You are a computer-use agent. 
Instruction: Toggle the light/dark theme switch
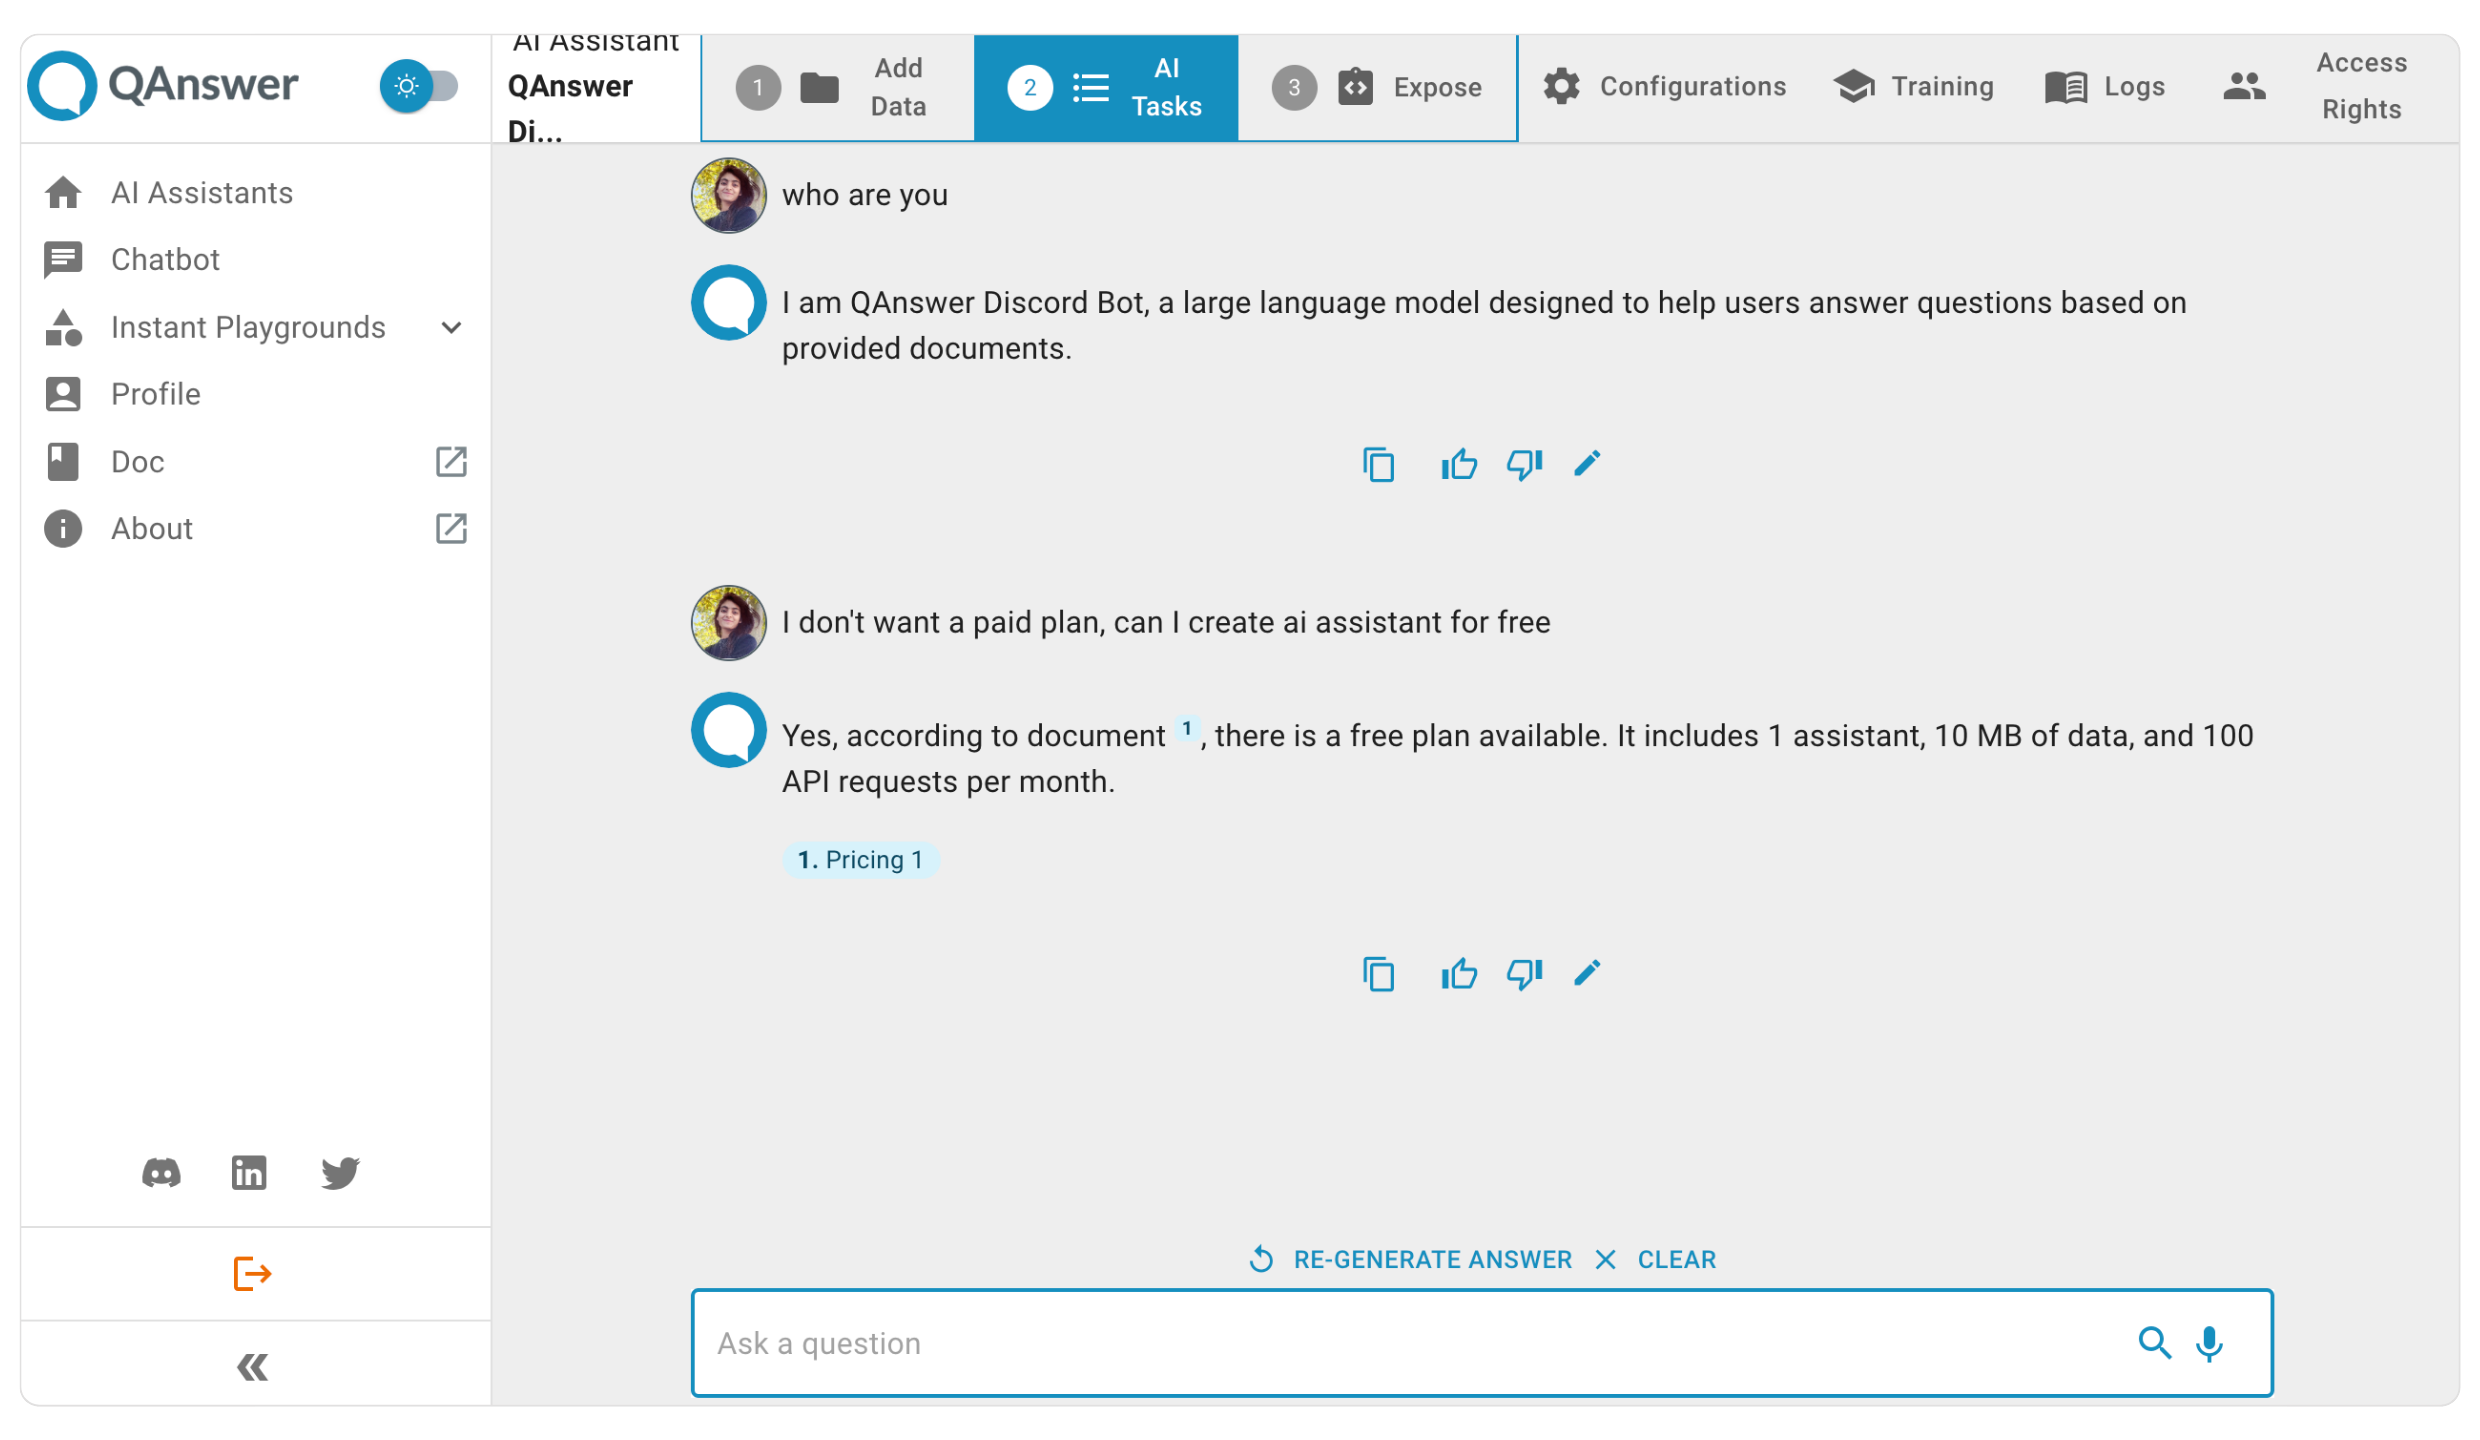click(419, 87)
